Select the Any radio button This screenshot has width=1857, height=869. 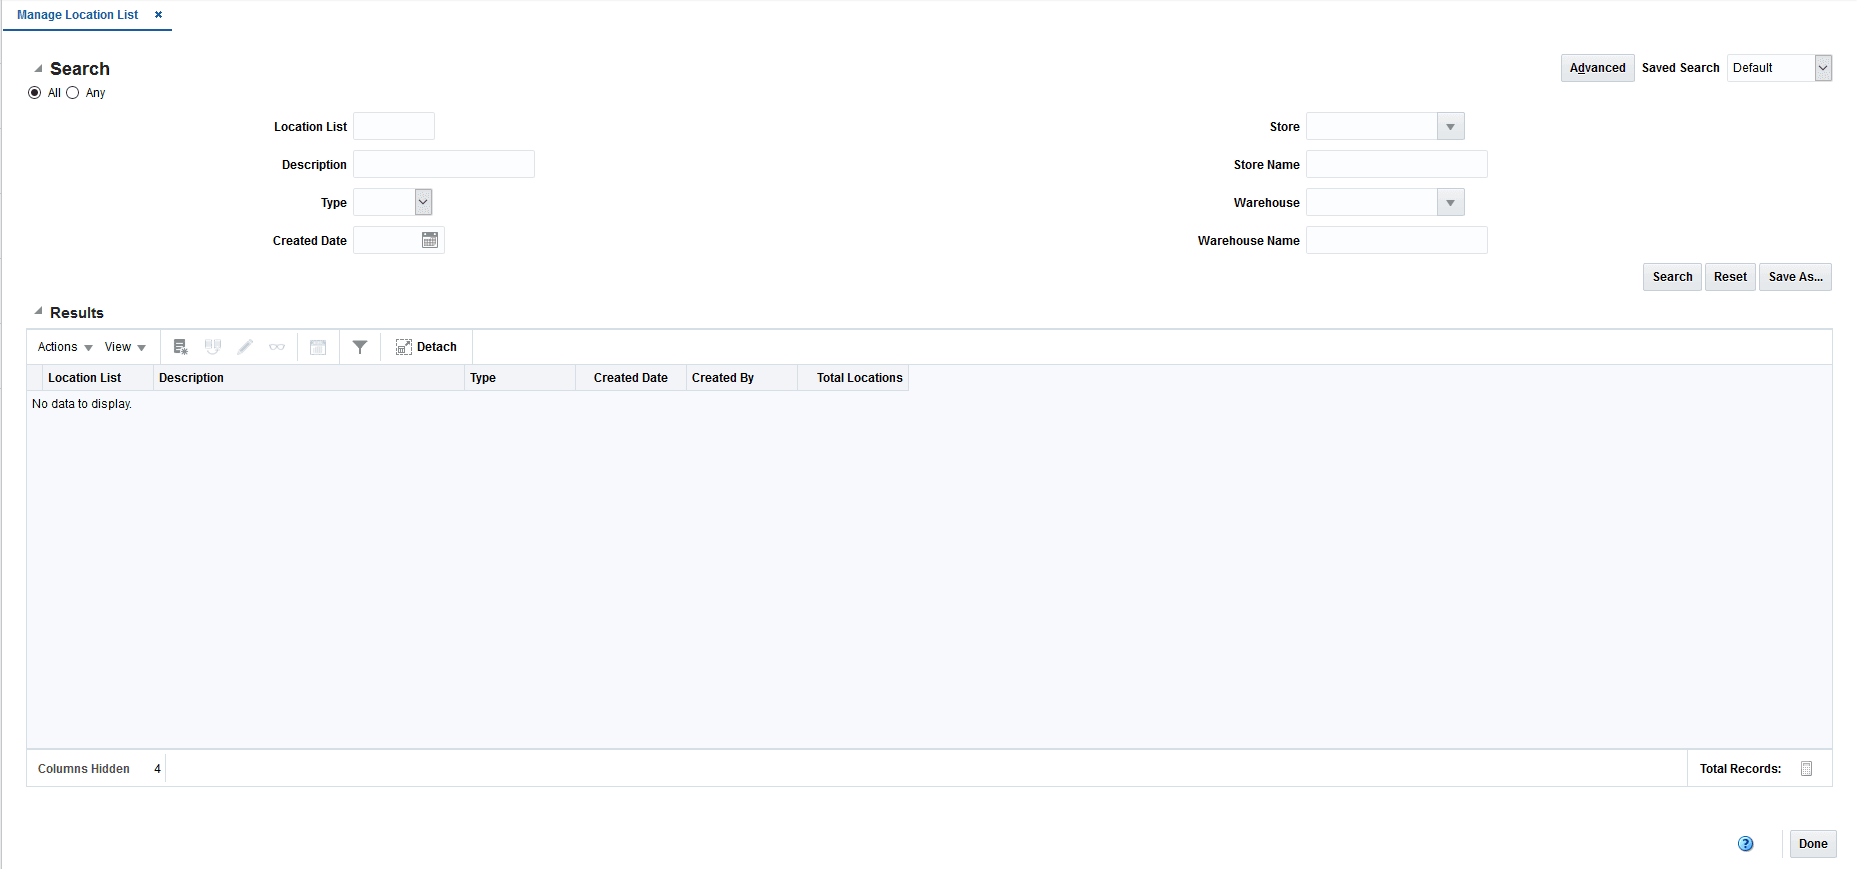(x=73, y=93)
